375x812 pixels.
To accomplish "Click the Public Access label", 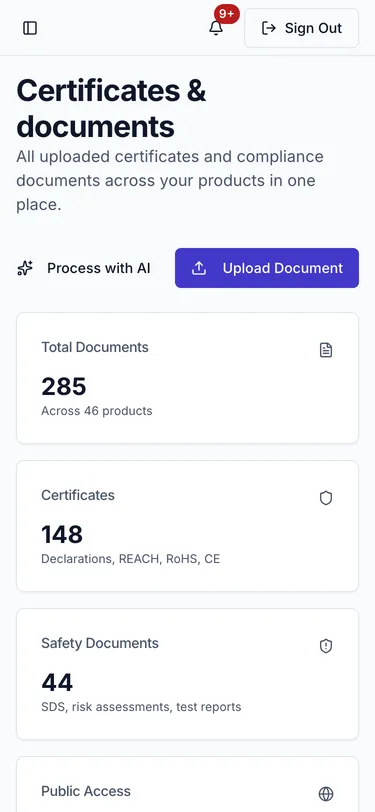I will (x=86, y=791).
